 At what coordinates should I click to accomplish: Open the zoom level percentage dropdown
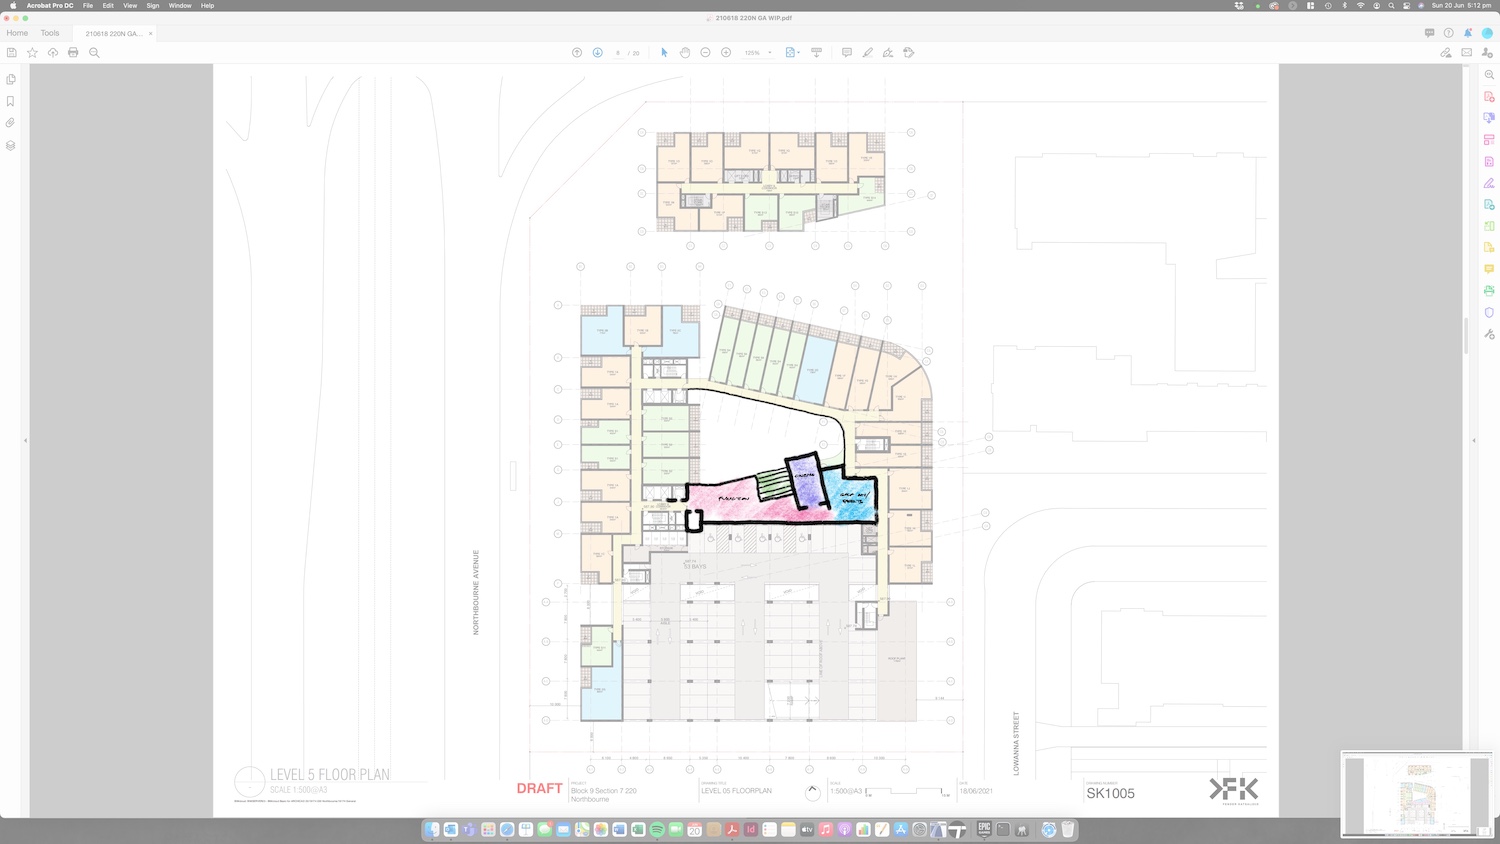point(770,53)
